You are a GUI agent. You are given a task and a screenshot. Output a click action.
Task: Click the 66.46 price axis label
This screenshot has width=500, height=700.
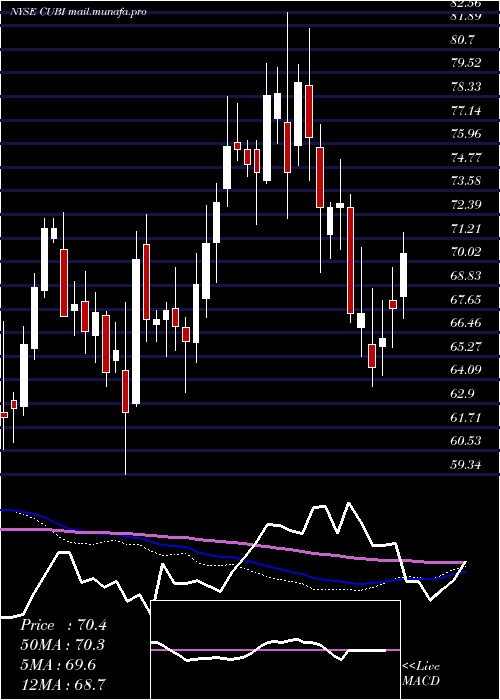pyautogui.click(x=466, y=323)
